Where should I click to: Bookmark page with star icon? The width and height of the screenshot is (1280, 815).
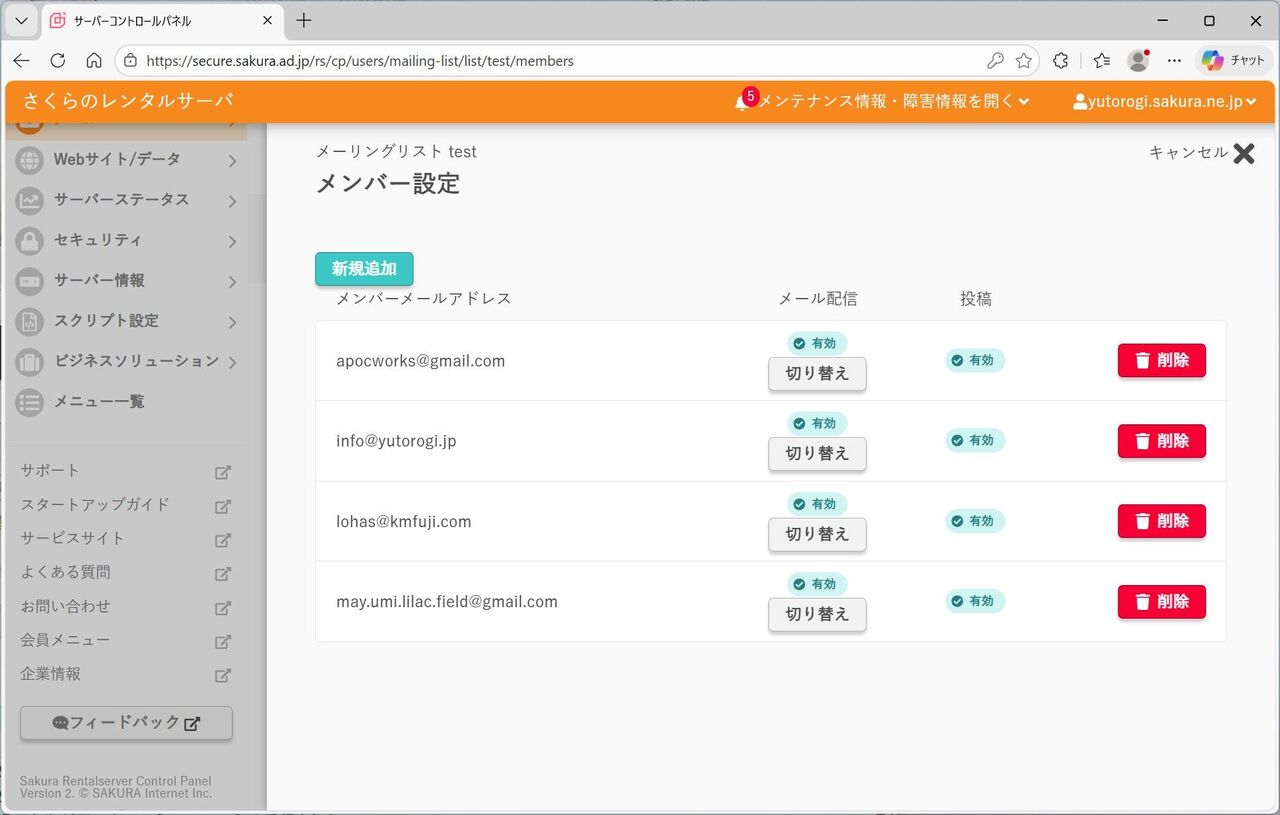pos(1023,60)
